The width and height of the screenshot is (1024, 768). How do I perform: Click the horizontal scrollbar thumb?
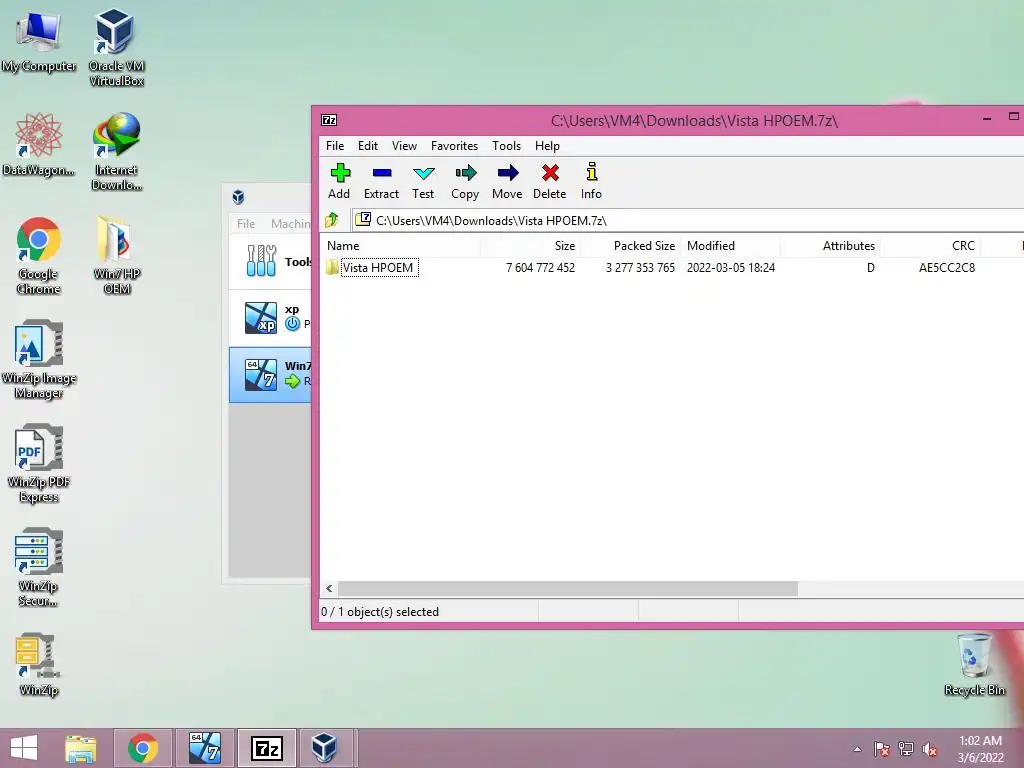[x=568, y=588]
